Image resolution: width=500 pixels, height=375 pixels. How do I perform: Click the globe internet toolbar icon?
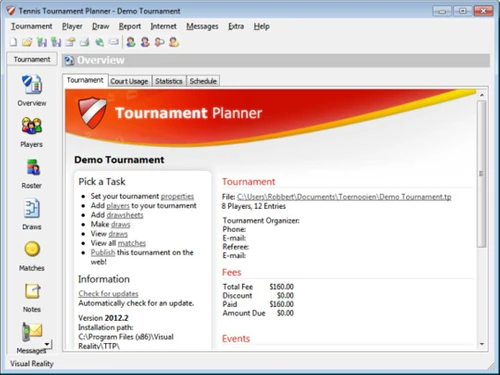click(x=99, y=42)
